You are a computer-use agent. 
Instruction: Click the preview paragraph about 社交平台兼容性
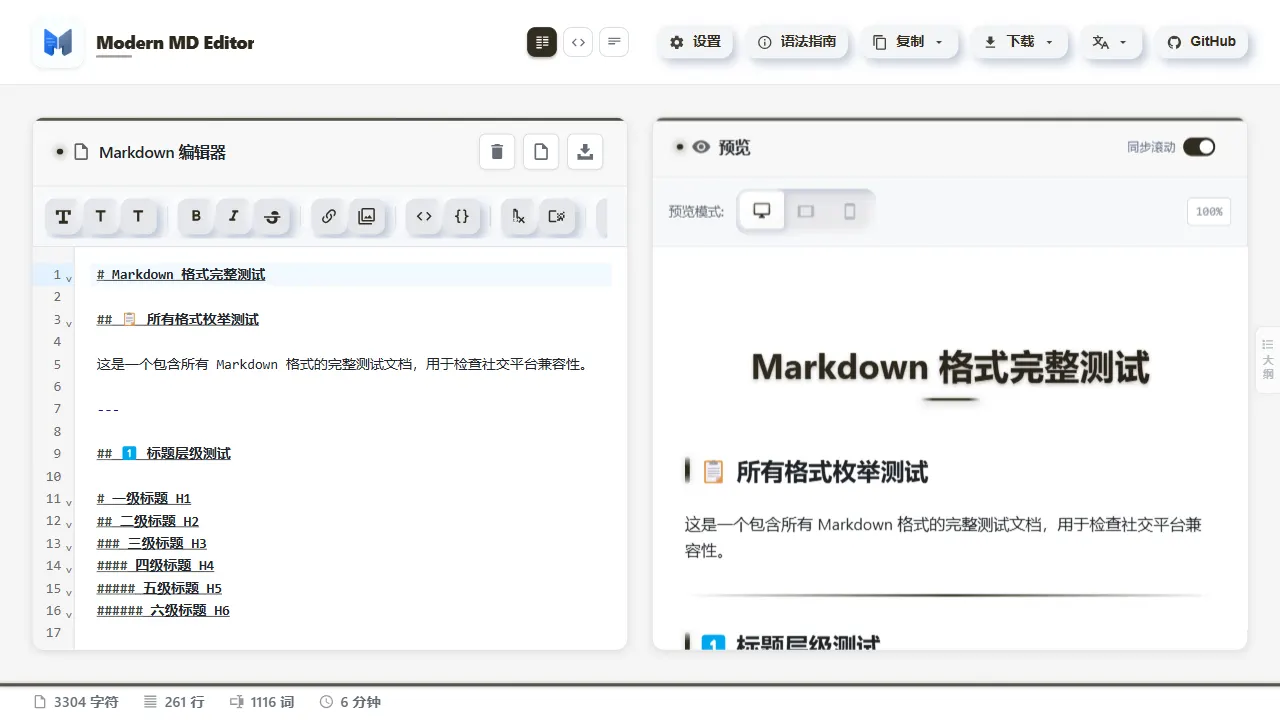943,537
